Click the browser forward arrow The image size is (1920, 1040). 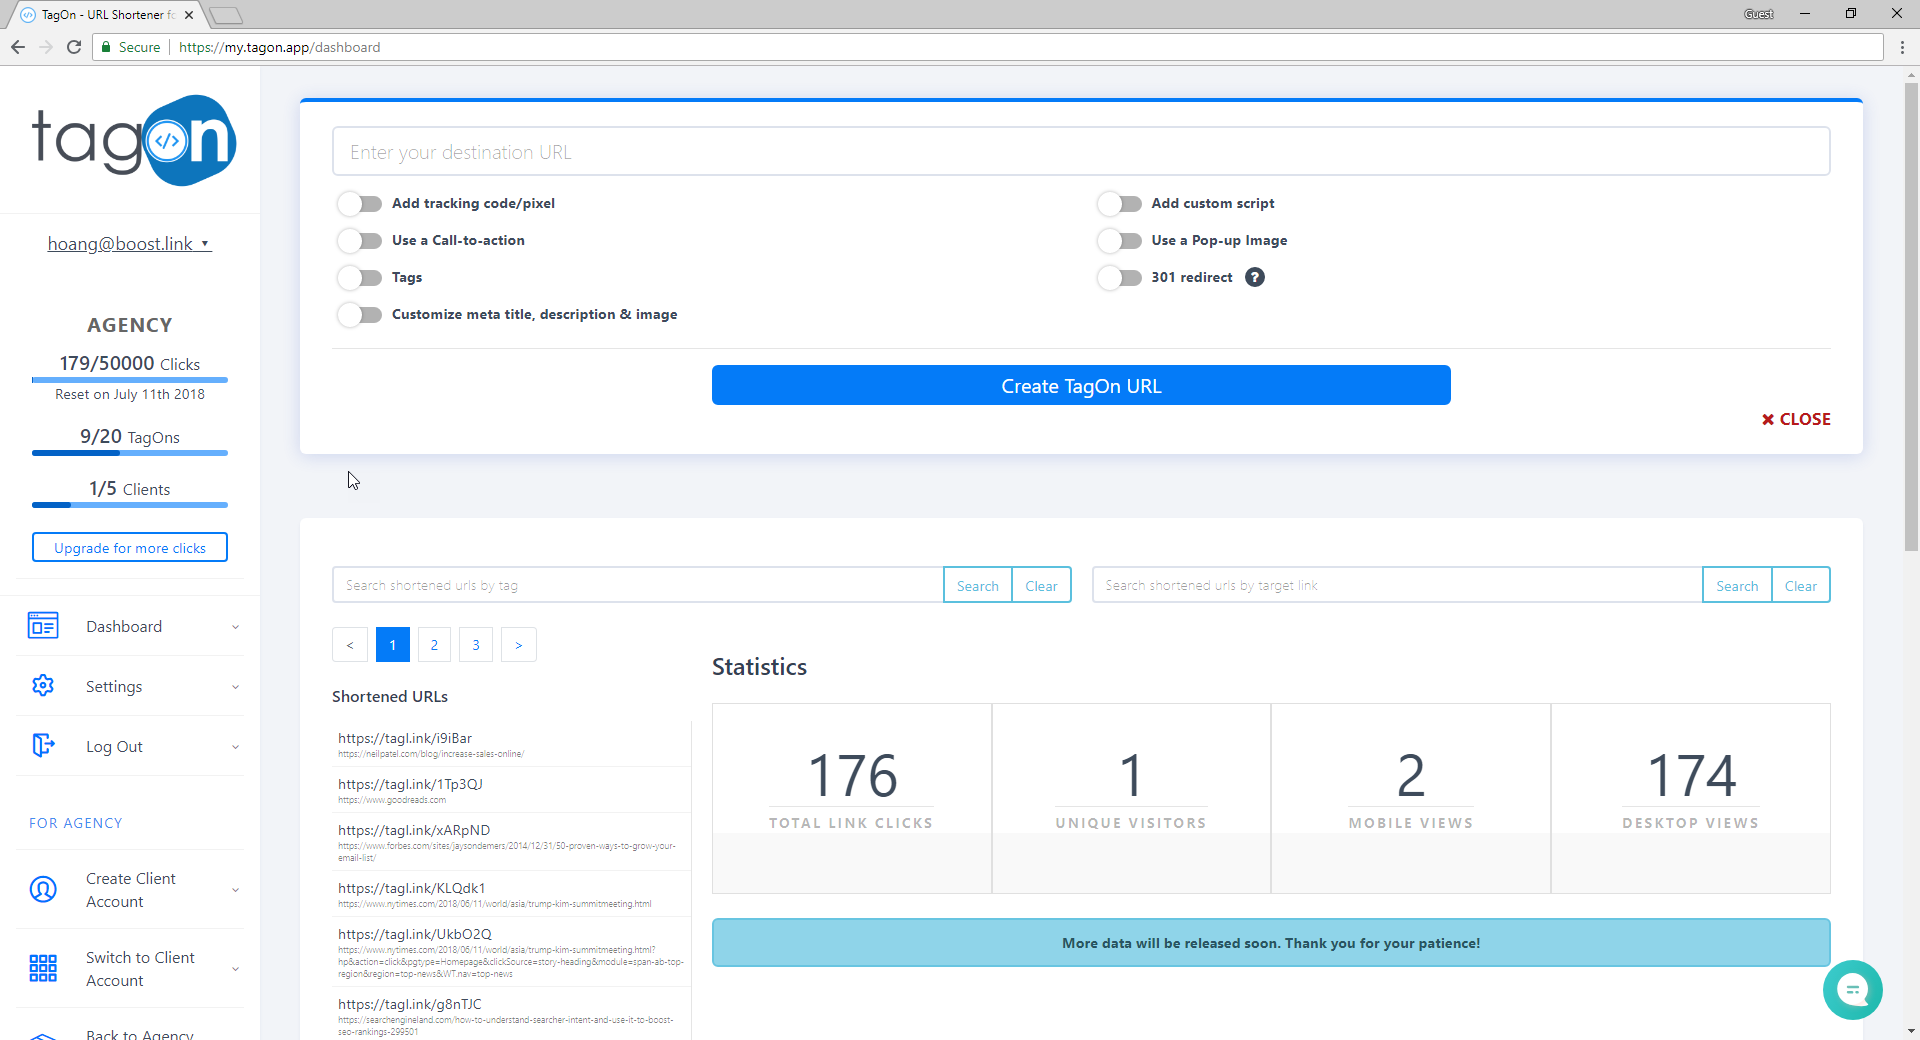(45, 47)
